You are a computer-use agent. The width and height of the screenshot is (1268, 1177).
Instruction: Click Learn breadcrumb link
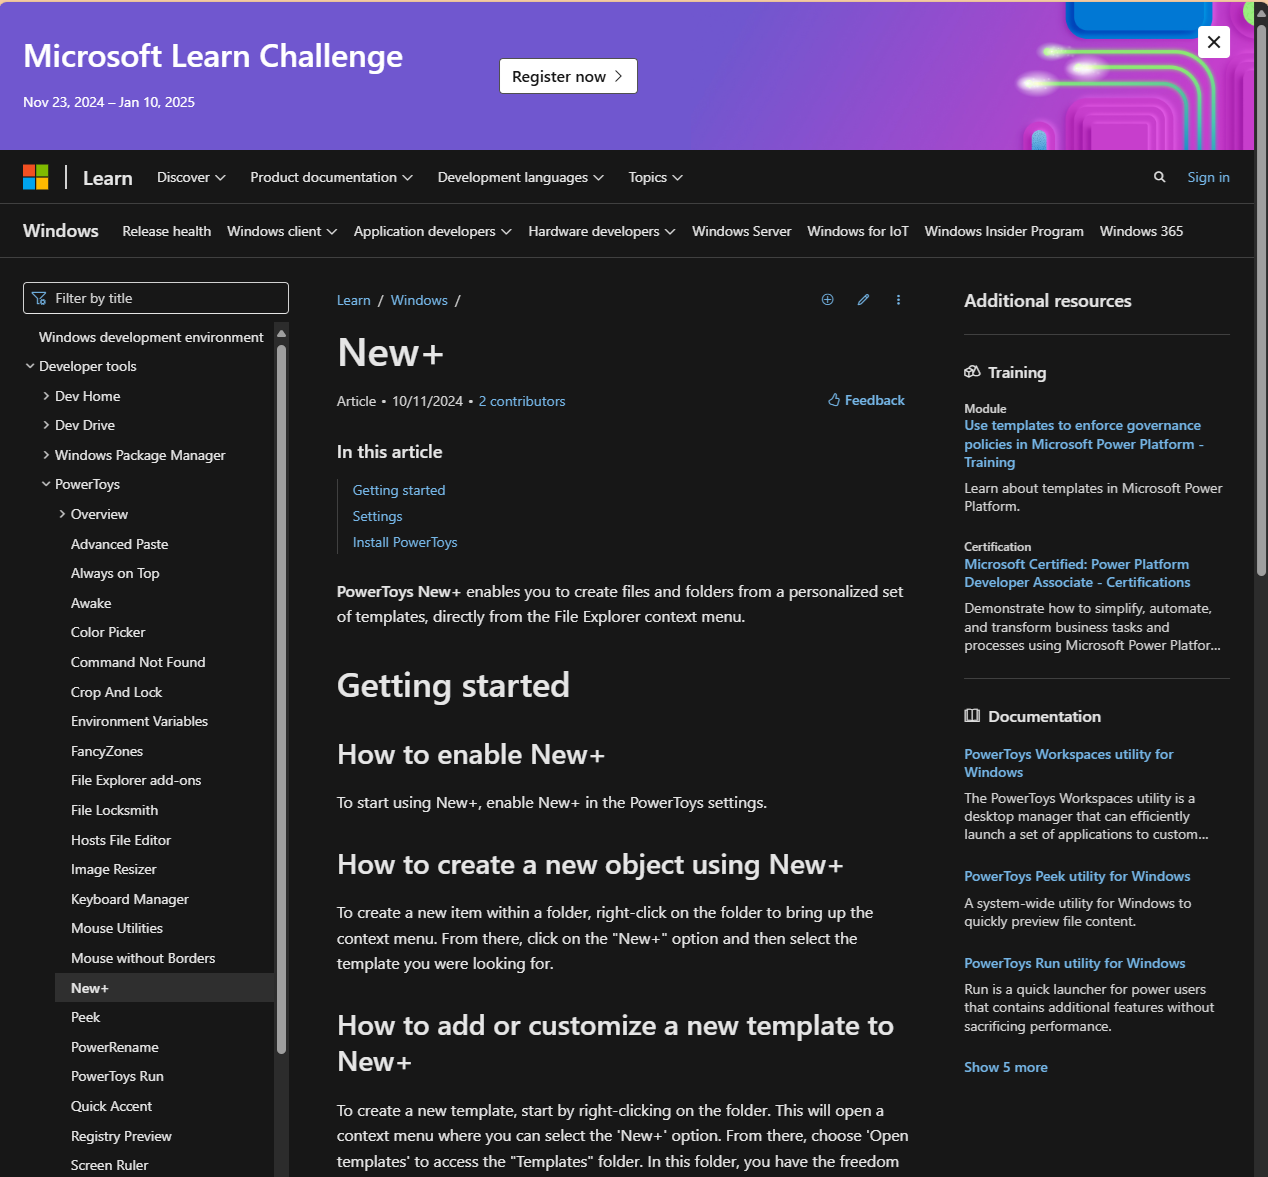click(x=353, y=300)
